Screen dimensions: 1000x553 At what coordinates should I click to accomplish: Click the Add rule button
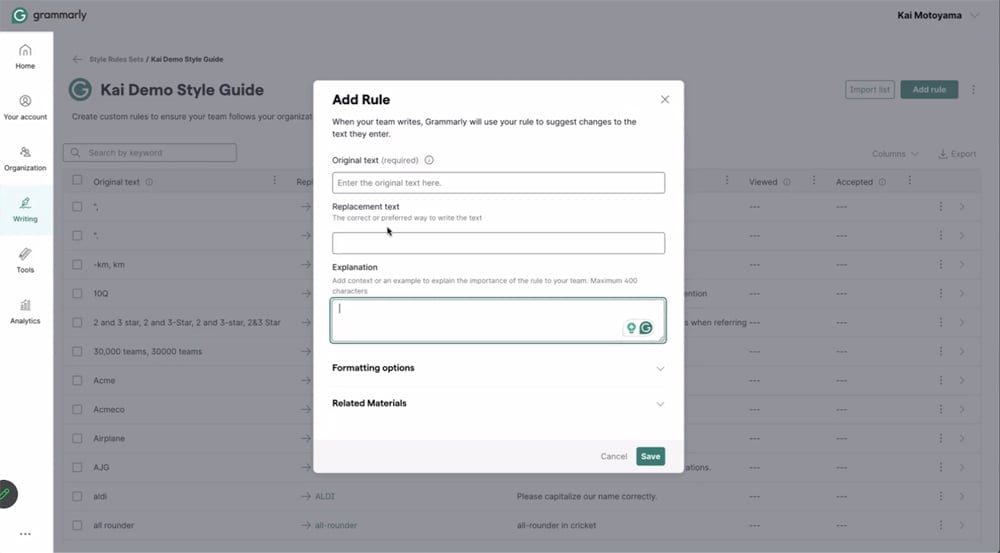[929, 89]
